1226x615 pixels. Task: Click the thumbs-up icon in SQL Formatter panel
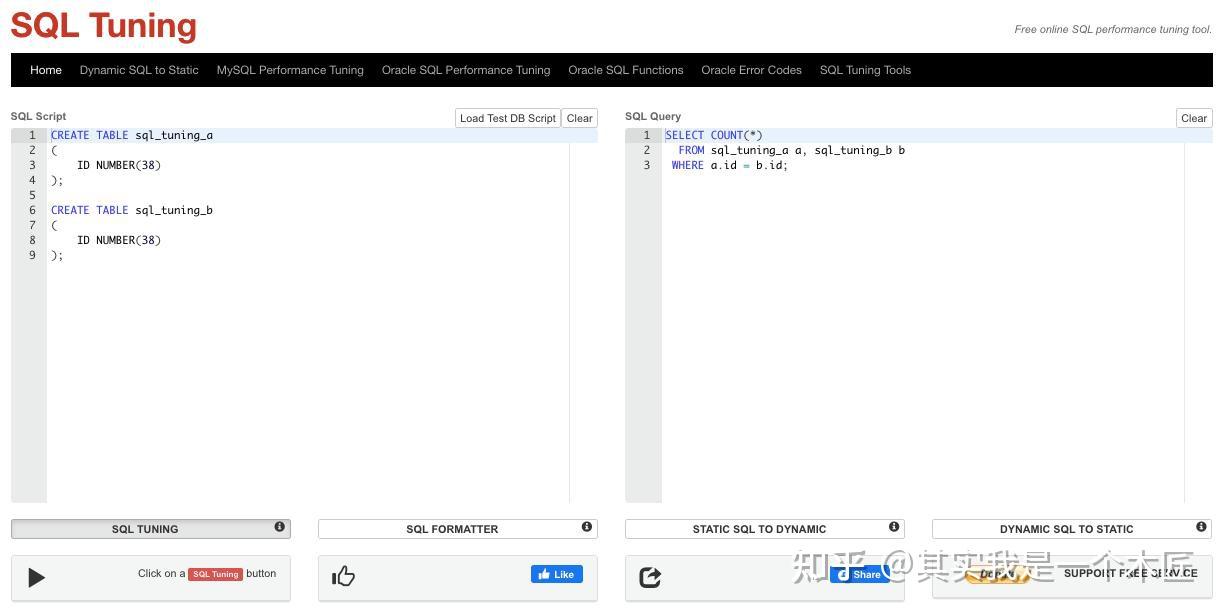[344, 576]
